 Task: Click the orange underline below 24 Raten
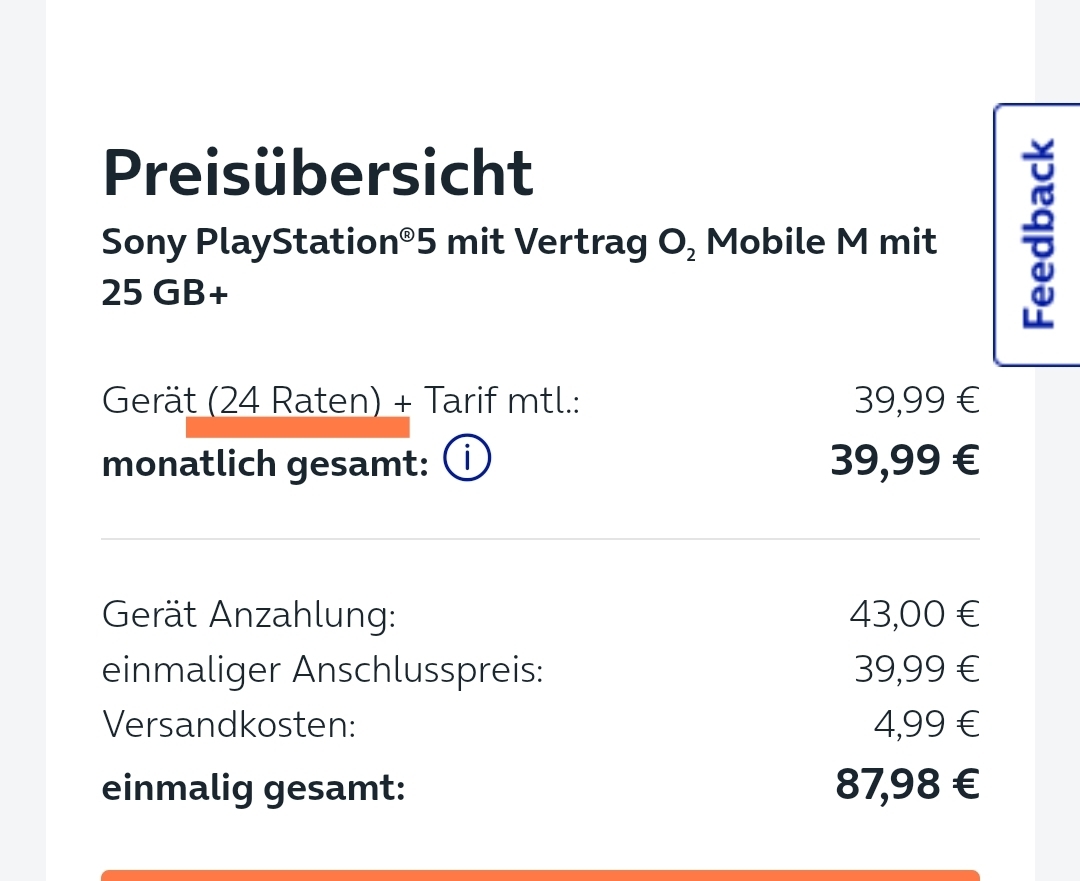[x=298, y=427]
